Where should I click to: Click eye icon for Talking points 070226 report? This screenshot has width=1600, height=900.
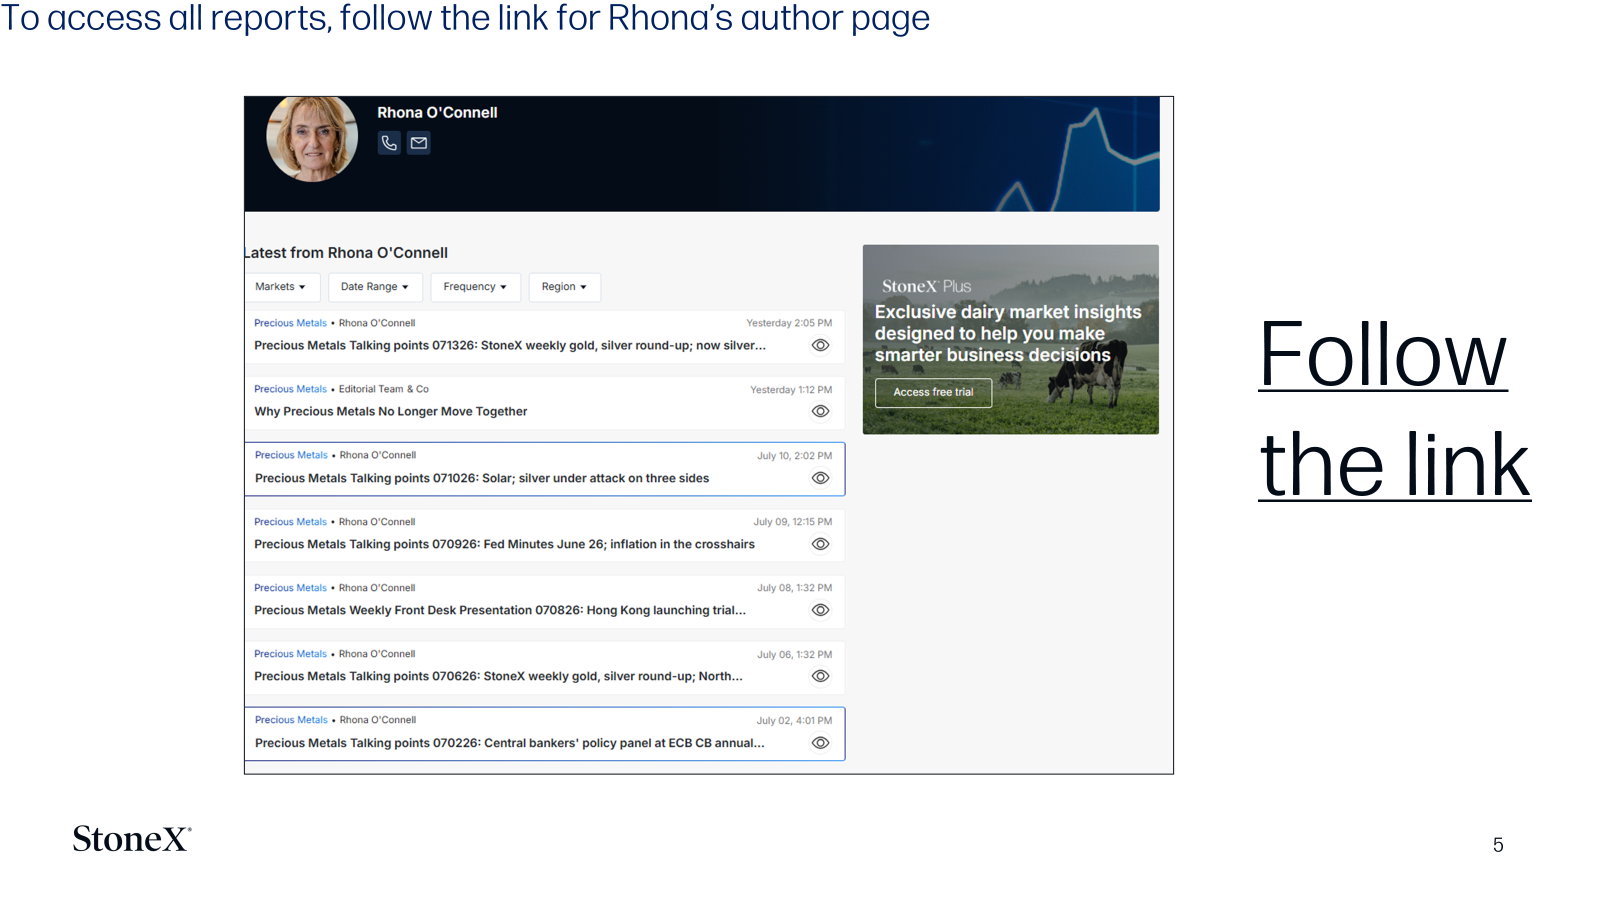point(820,743)
